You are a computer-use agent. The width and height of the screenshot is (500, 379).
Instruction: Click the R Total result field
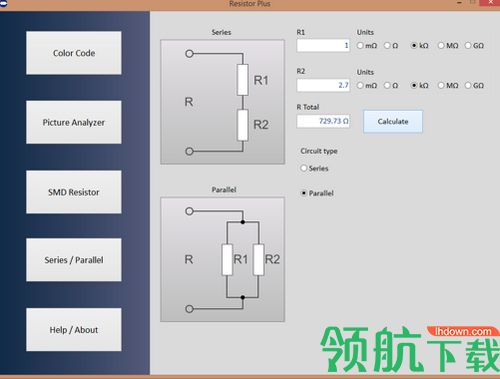323,121
